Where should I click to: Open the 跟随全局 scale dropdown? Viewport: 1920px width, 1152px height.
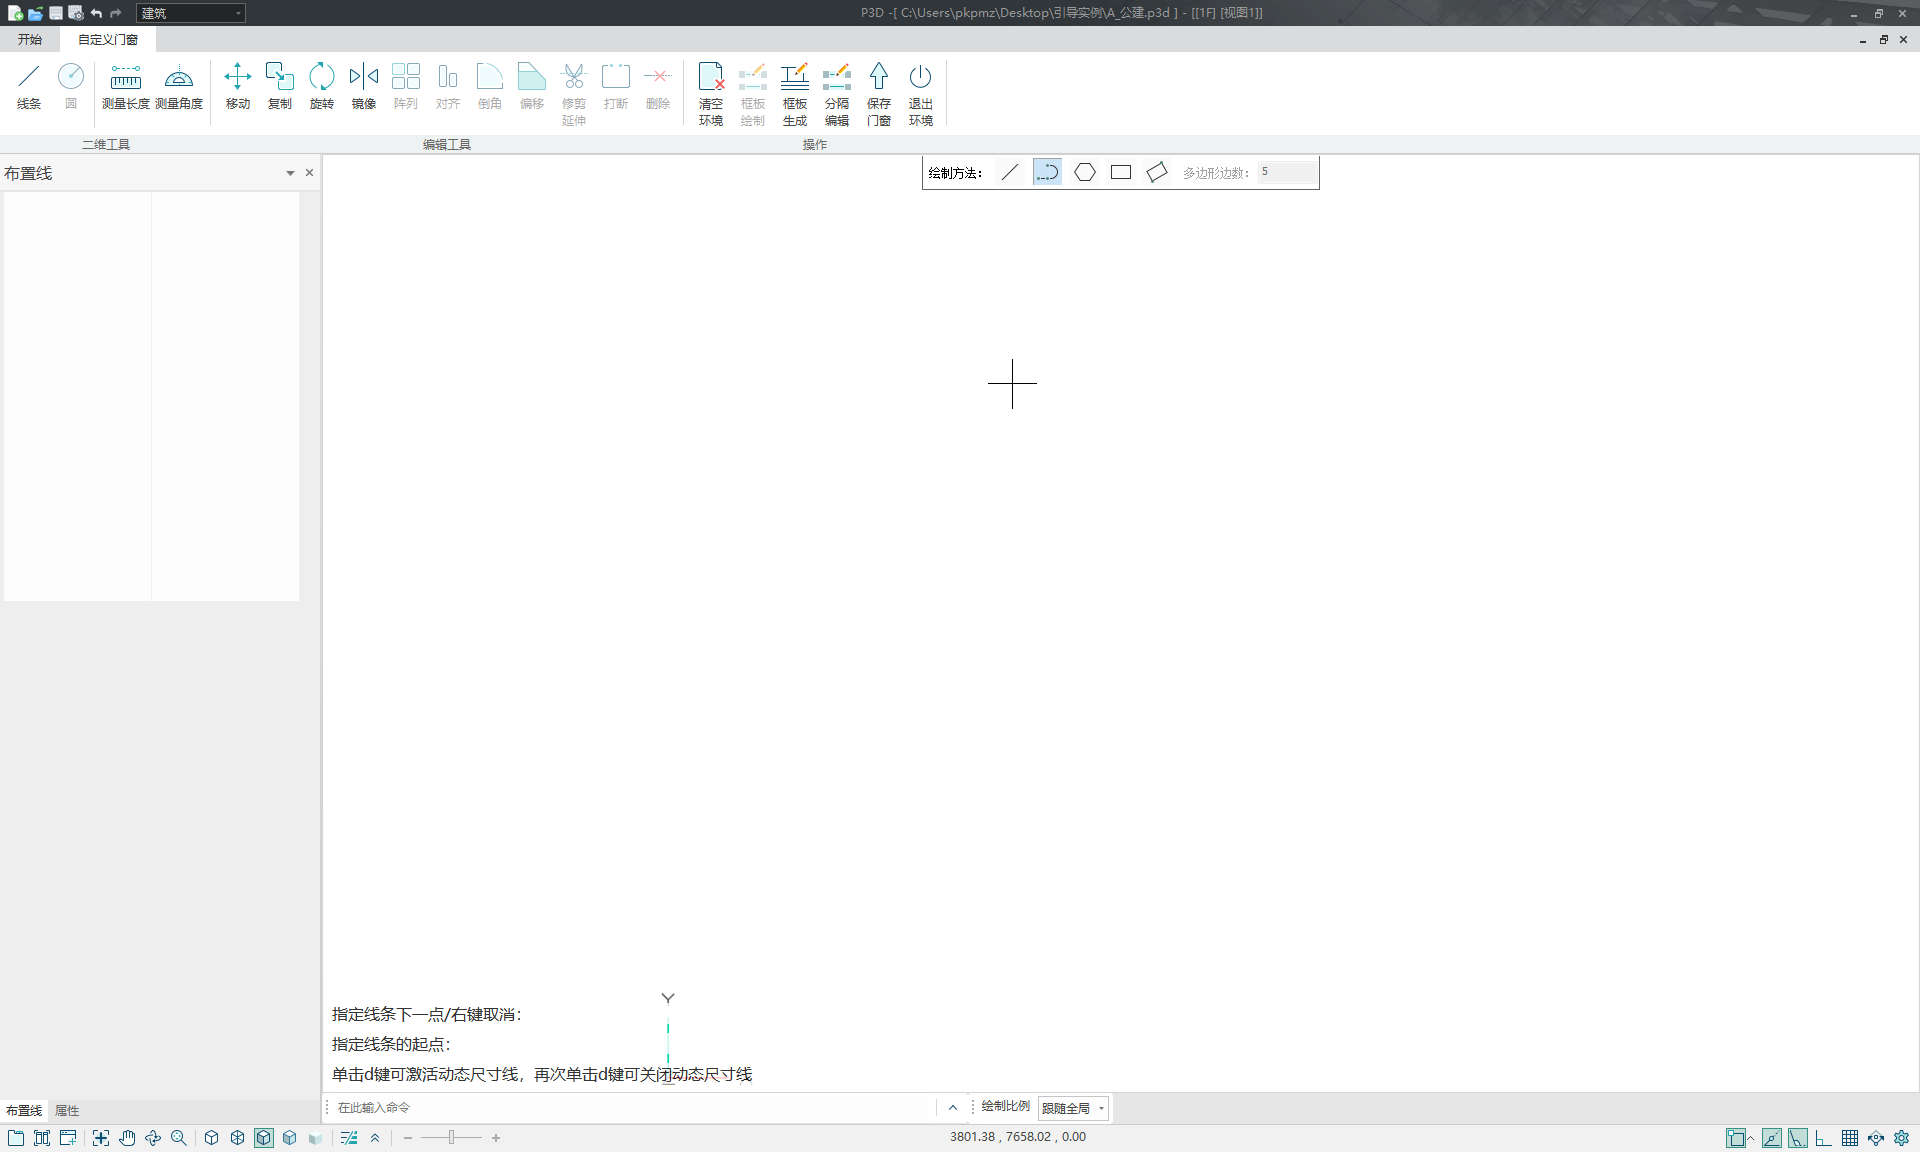coord(1073,1108)
